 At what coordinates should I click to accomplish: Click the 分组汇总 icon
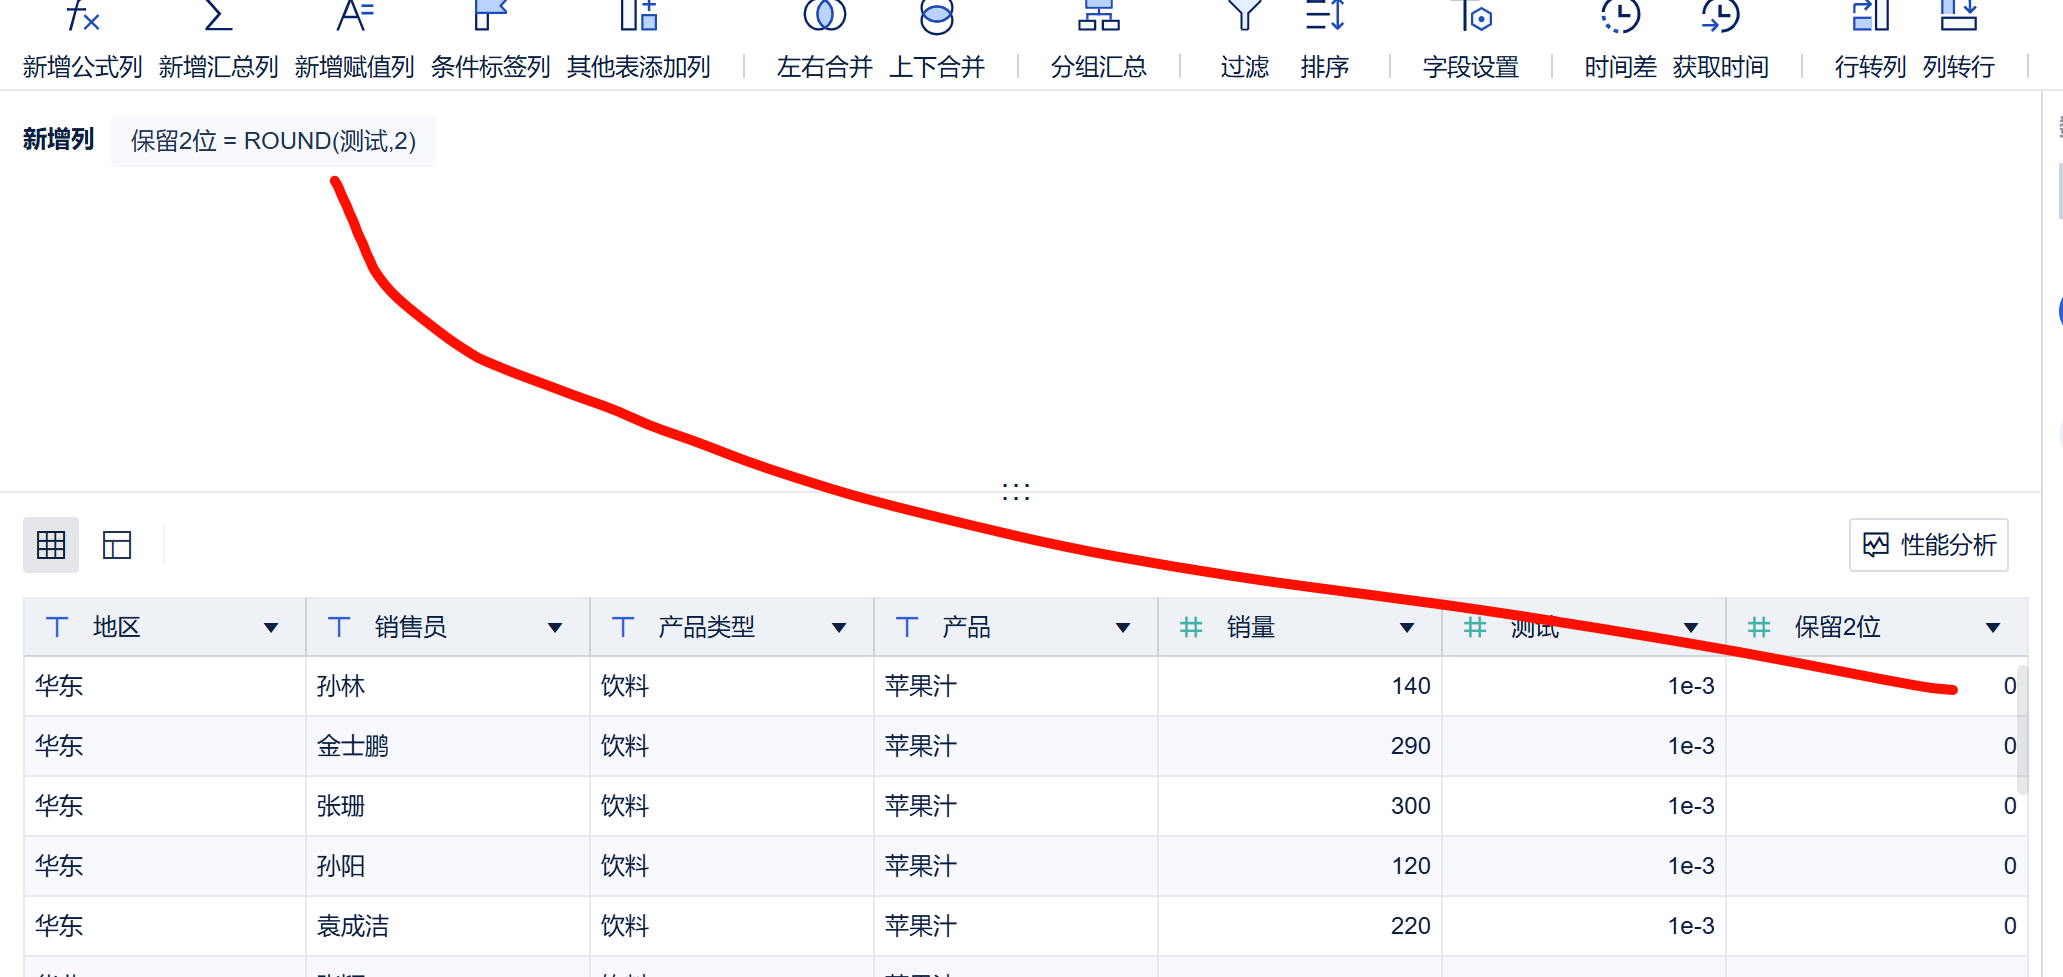[1098, 16]
